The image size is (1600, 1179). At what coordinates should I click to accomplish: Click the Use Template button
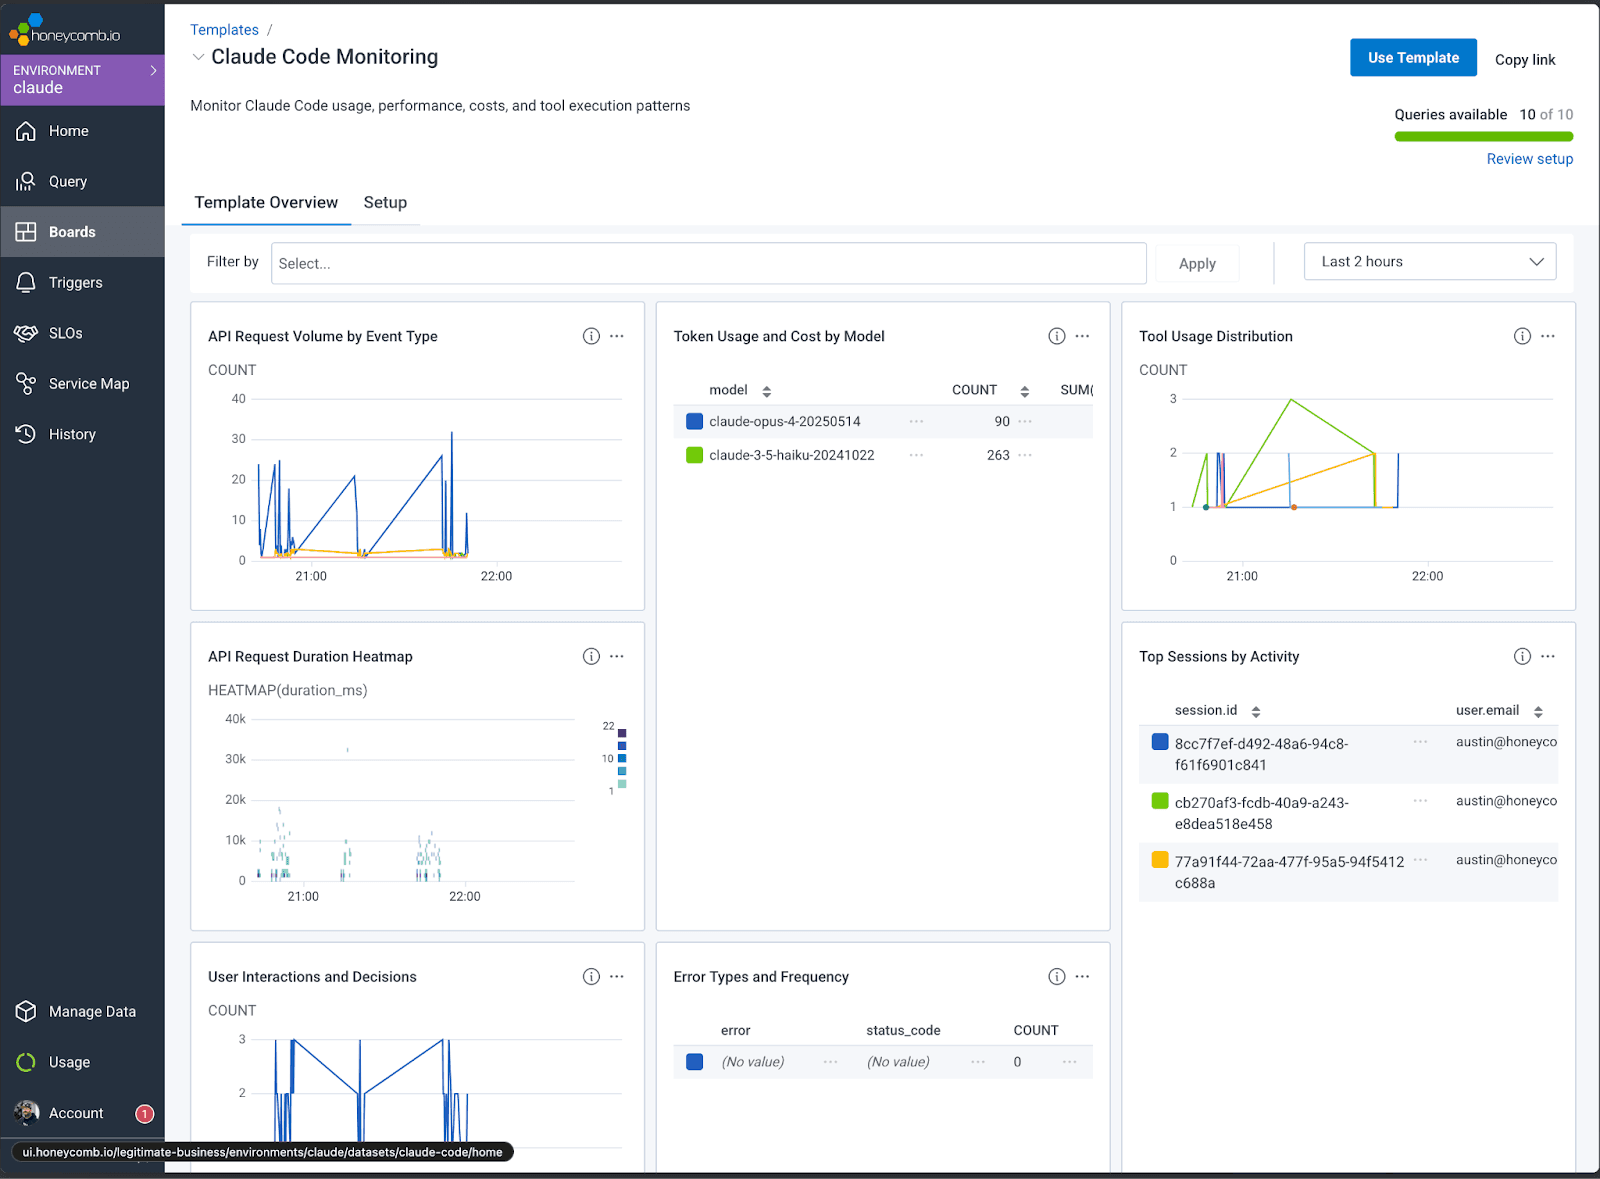click(x=1413, y=57)
